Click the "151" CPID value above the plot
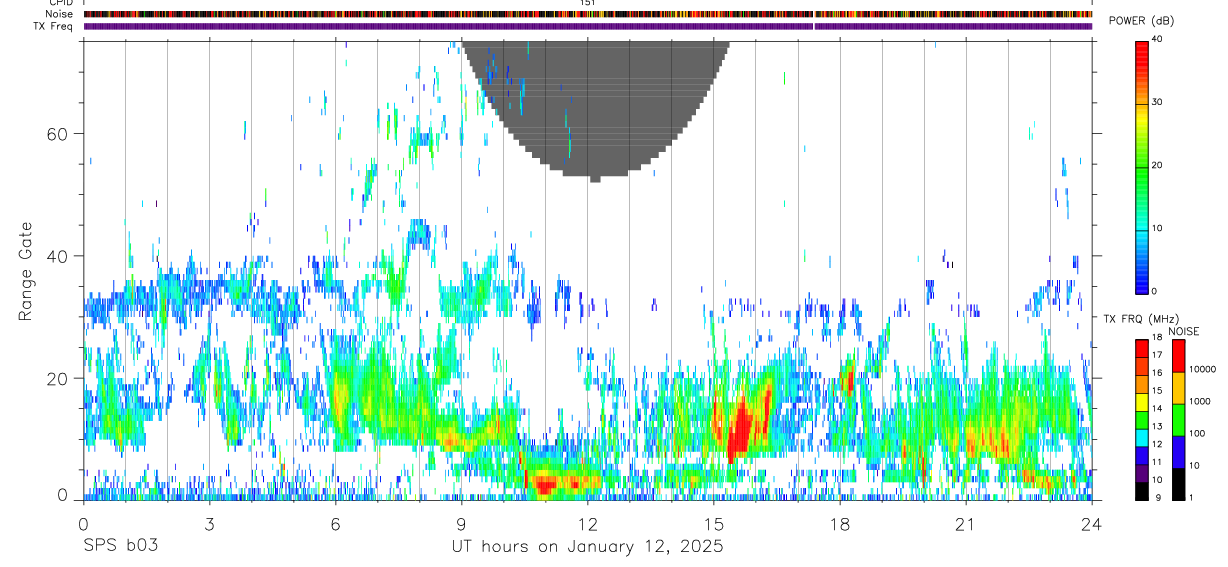Image resolution: width=1228 pixels, height=567 pixels. pyautogui.click(x=588, y=3)
